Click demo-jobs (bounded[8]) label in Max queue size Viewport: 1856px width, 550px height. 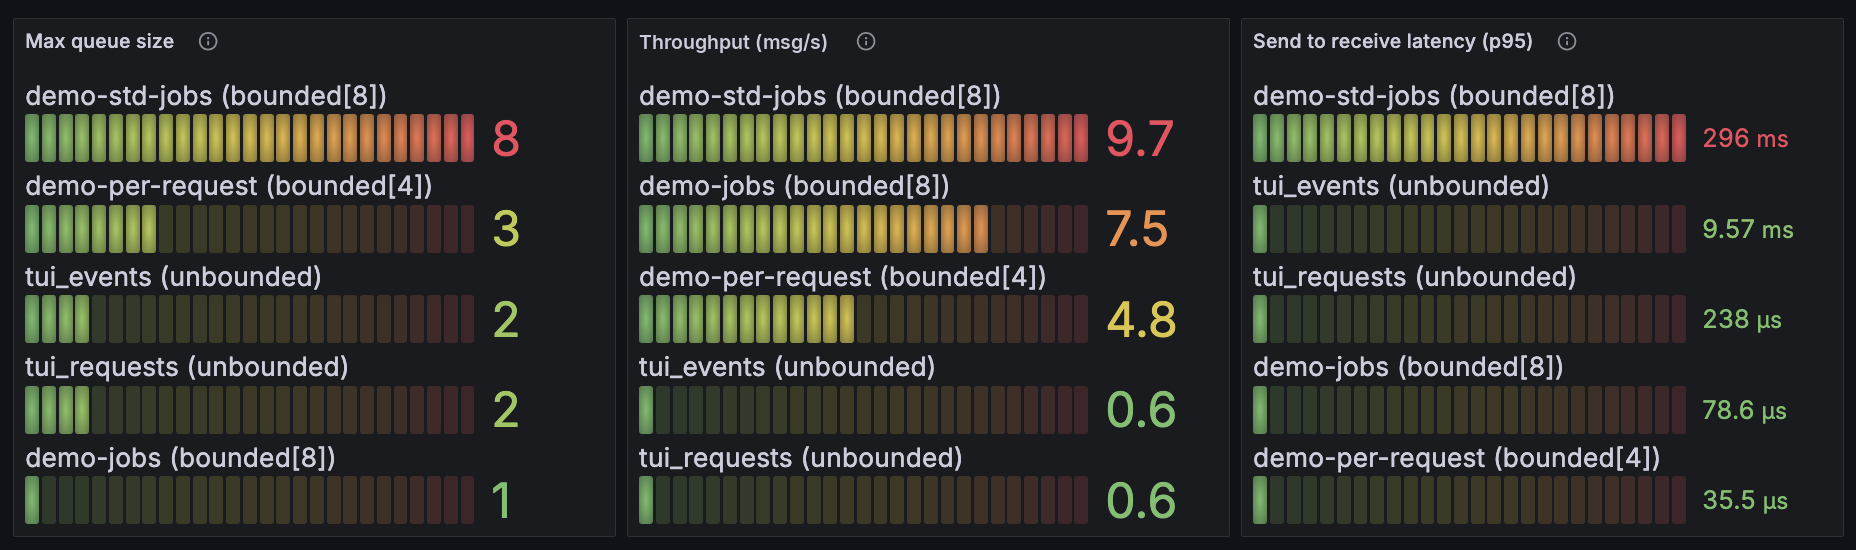[x=180, y=458]
